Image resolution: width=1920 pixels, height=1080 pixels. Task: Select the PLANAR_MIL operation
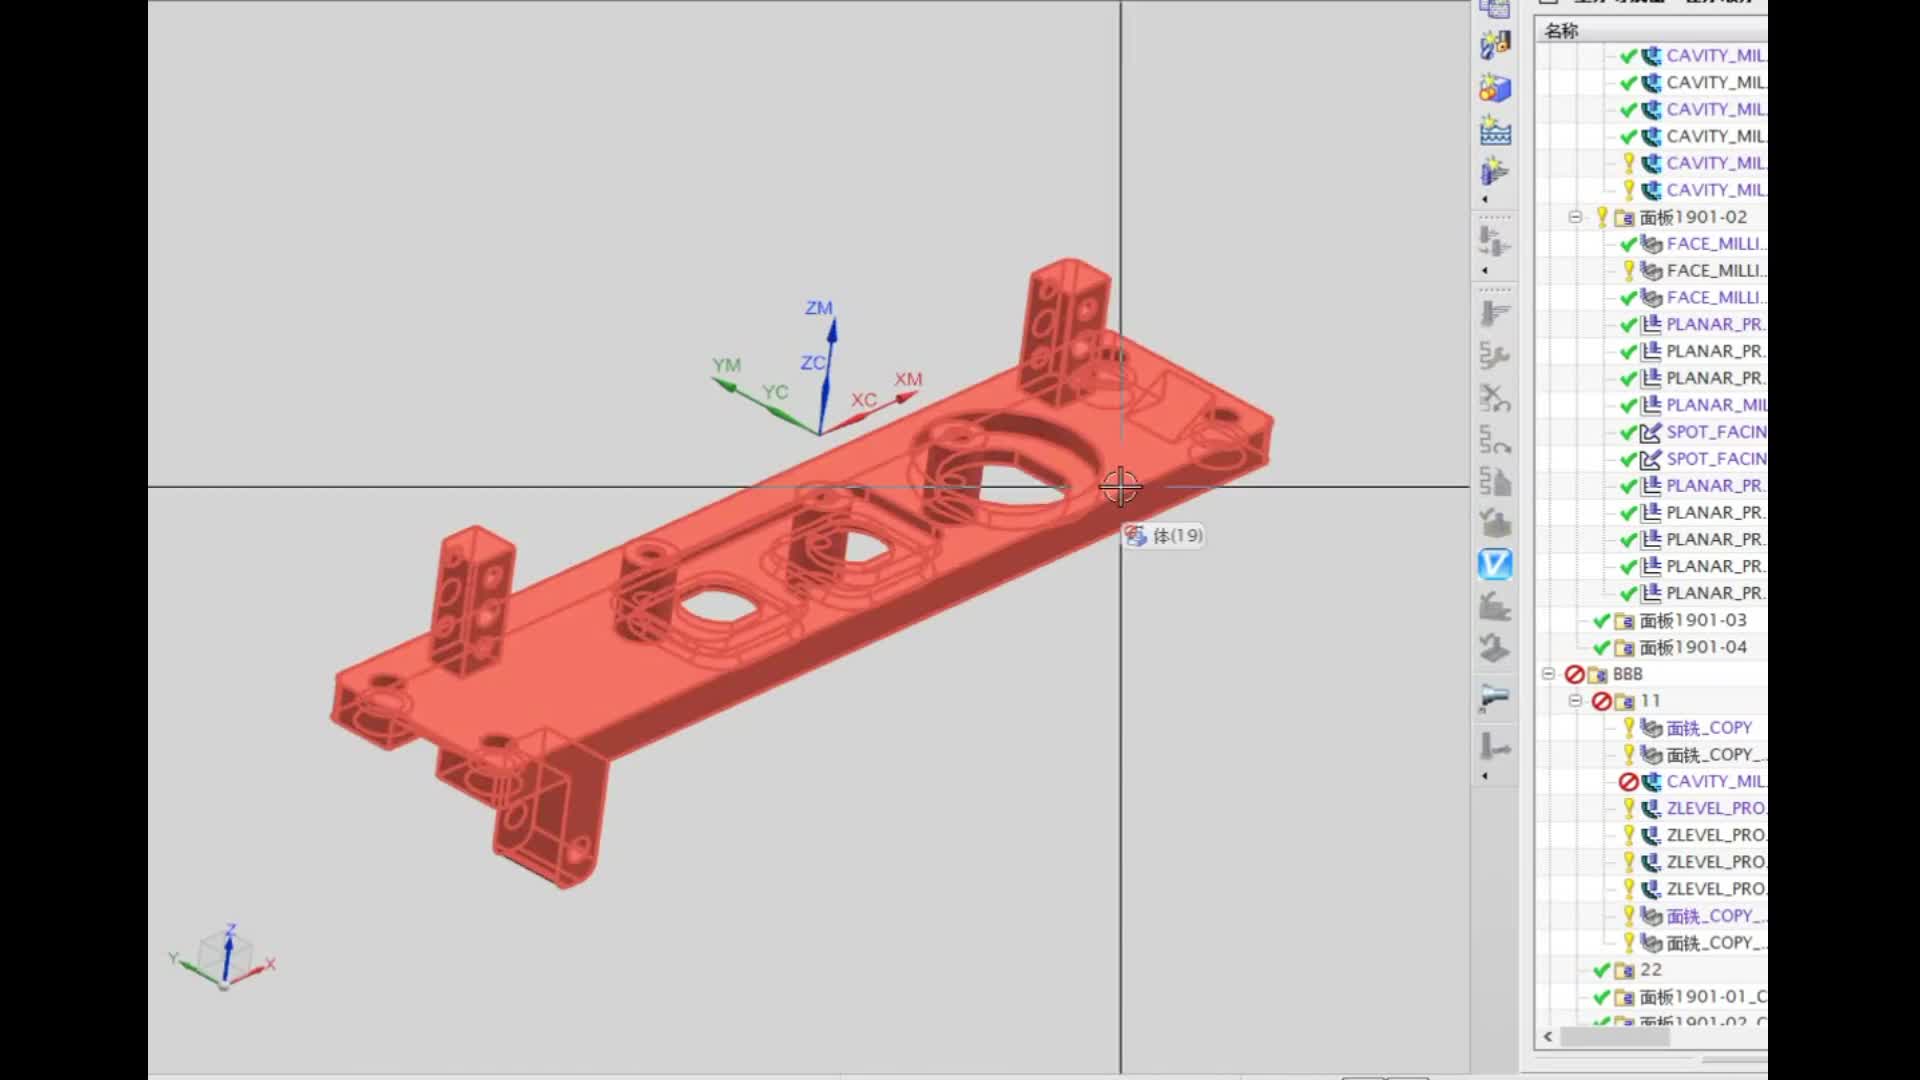[1716, 405]
